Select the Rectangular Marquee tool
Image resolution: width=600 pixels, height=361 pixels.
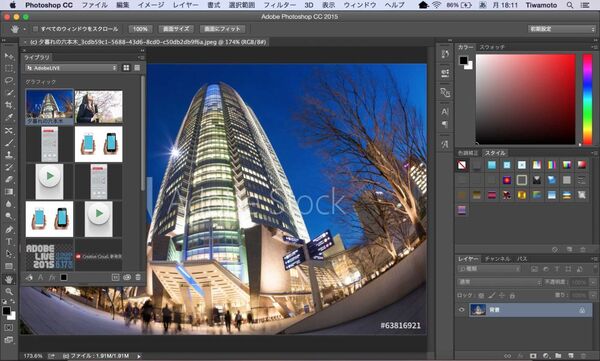[x=8, y=69]
